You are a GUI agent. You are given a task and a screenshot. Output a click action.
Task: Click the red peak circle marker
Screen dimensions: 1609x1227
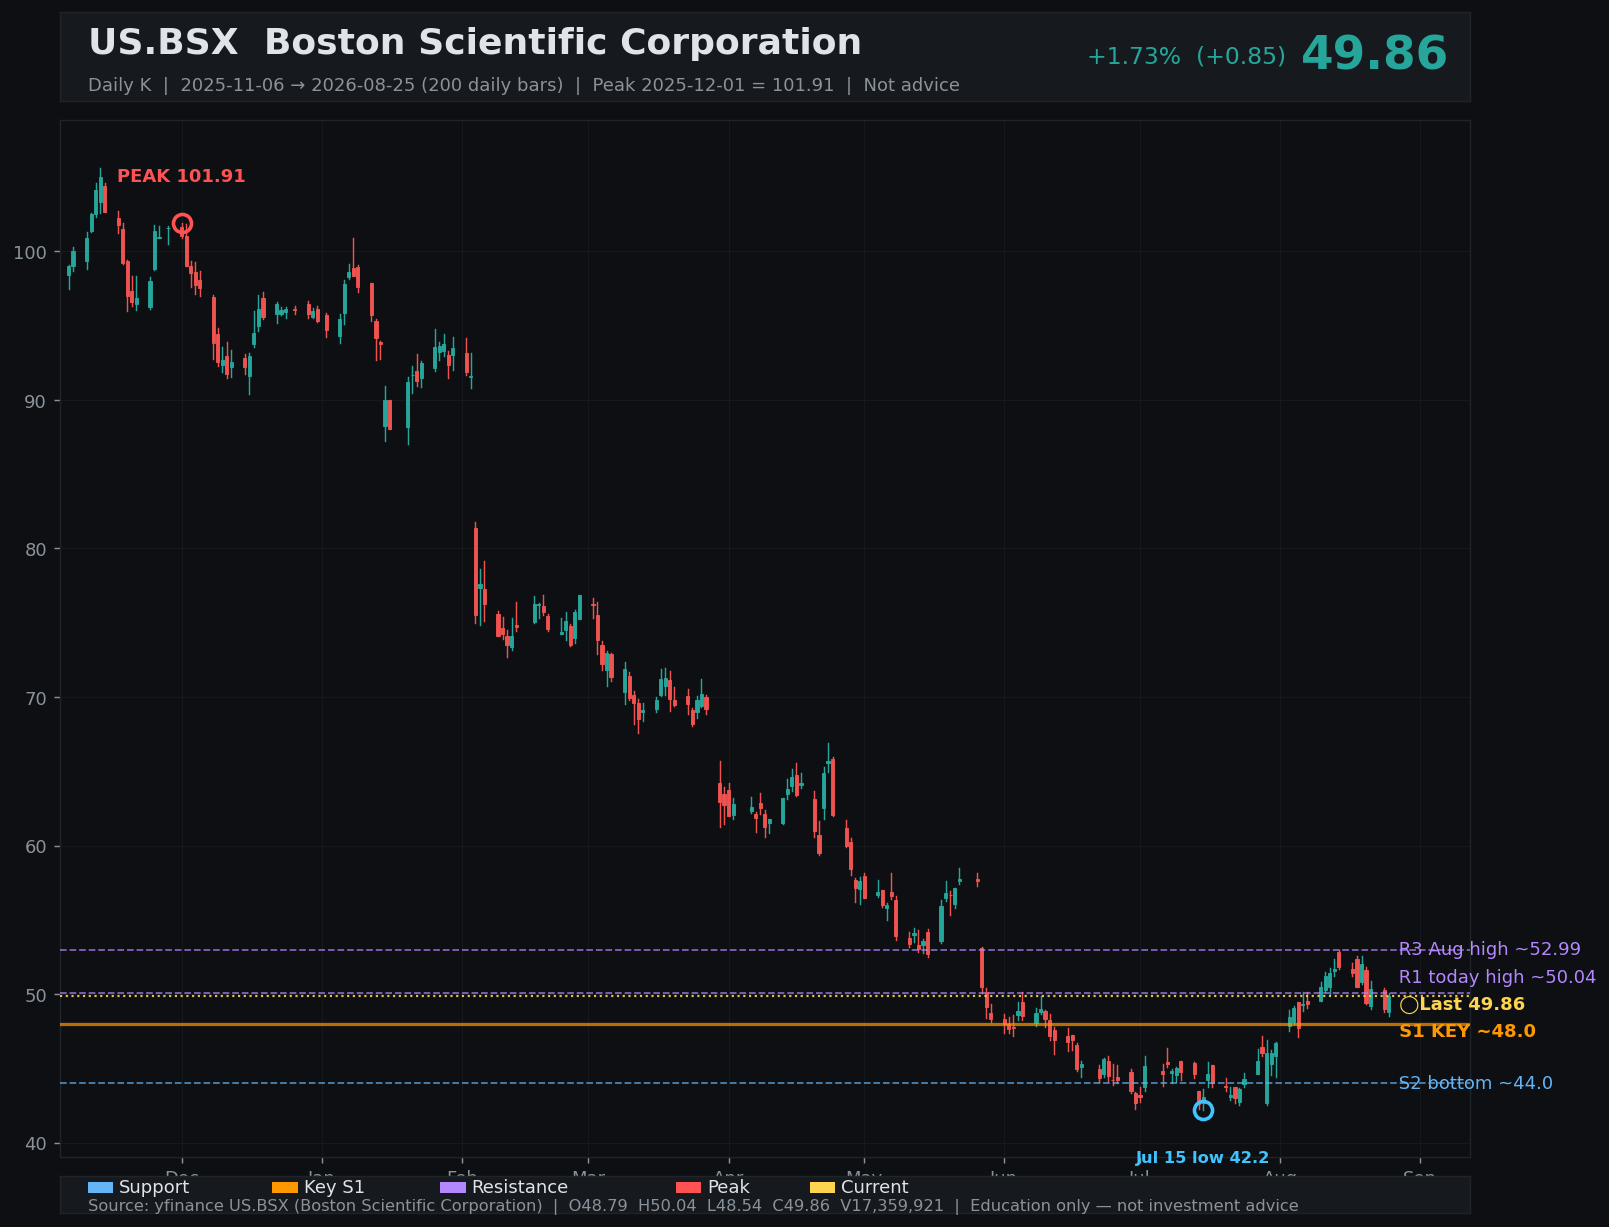pos(182,224)
